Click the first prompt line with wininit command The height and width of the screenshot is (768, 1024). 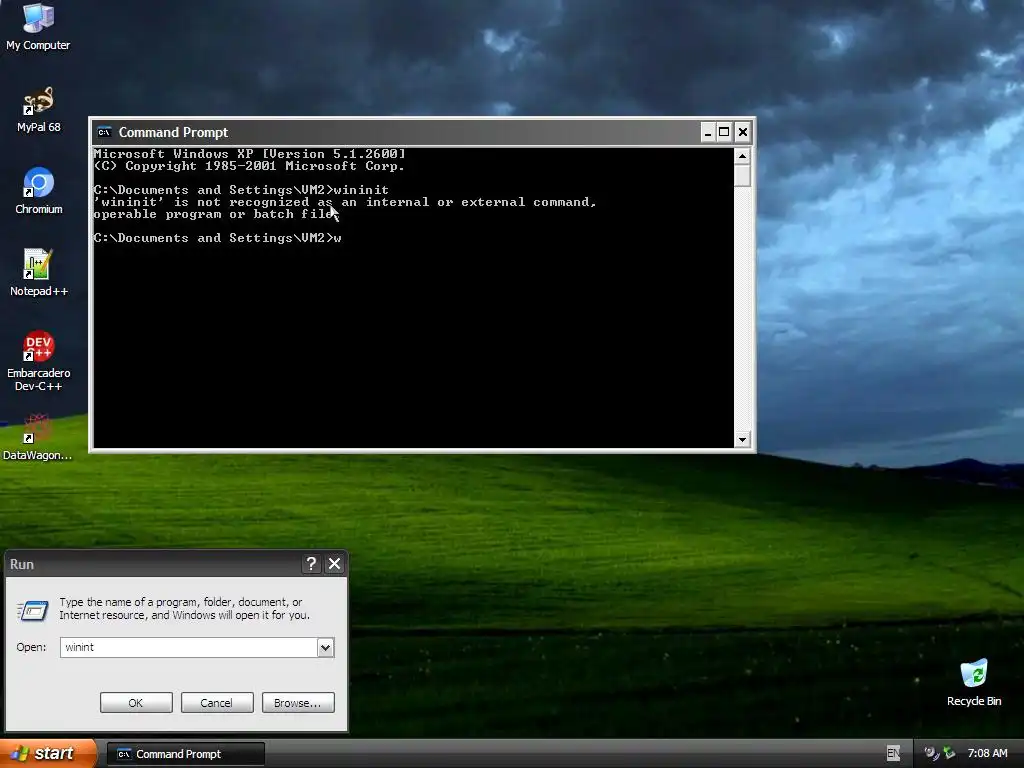241,190
